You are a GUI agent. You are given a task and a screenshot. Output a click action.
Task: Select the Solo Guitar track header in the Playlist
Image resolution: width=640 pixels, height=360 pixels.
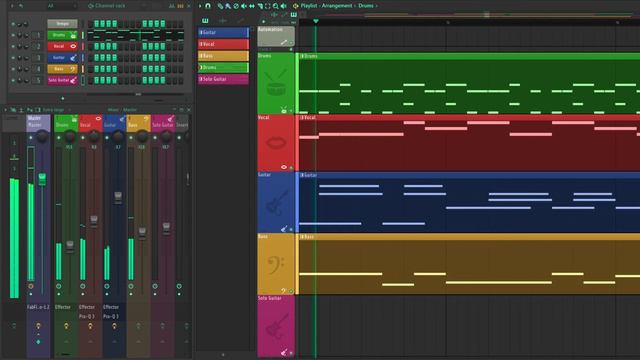click(276, 326)
